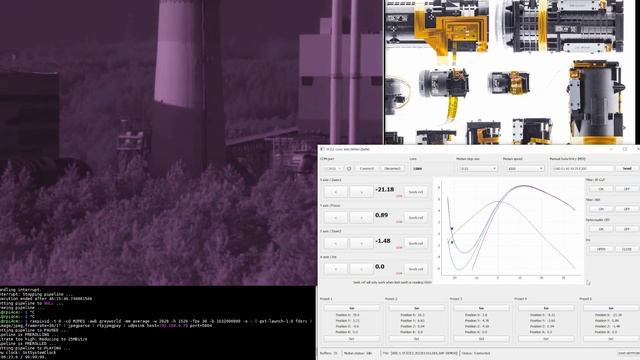Turn Filter IR CUT OFF

click(x=627, y=189)
